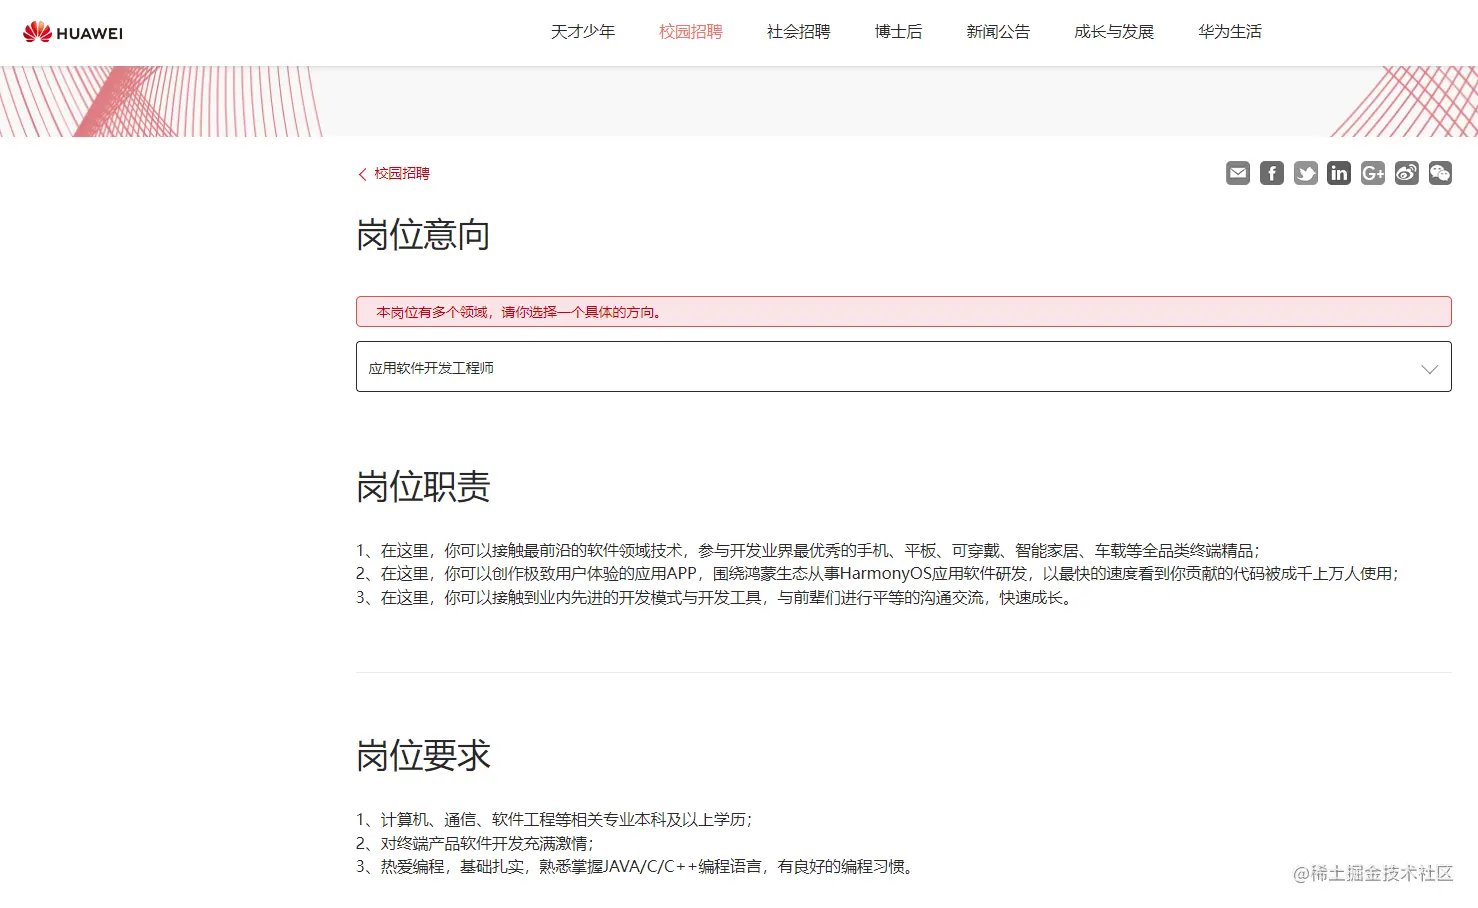Go to 社会招聘 in navigation
This screenshot has width=1478, height=908.
pos(799,32)
